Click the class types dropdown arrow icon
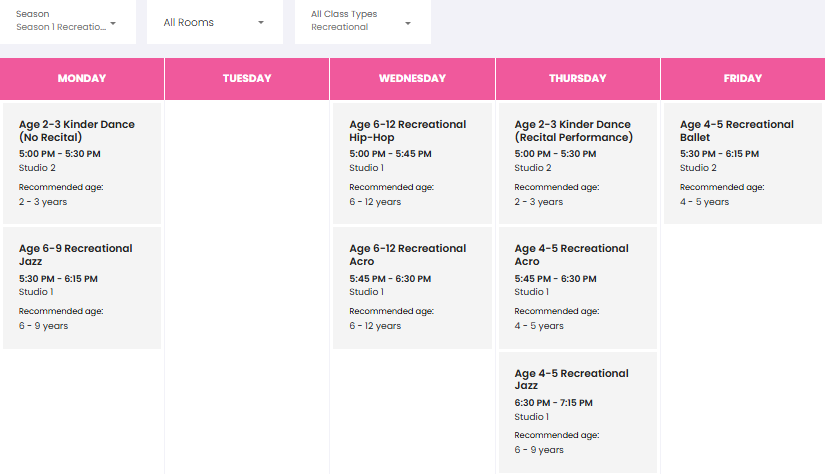 408,24
